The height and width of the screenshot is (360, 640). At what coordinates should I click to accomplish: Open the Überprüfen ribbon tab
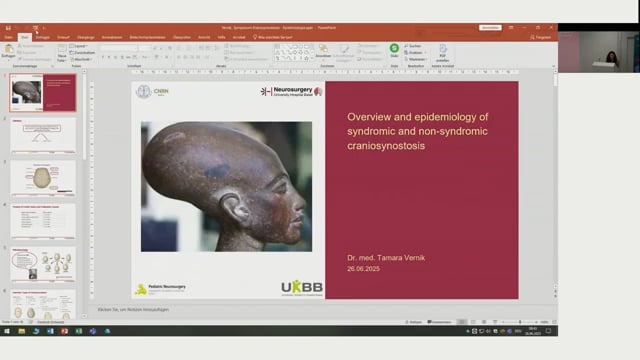click(182, 37)
